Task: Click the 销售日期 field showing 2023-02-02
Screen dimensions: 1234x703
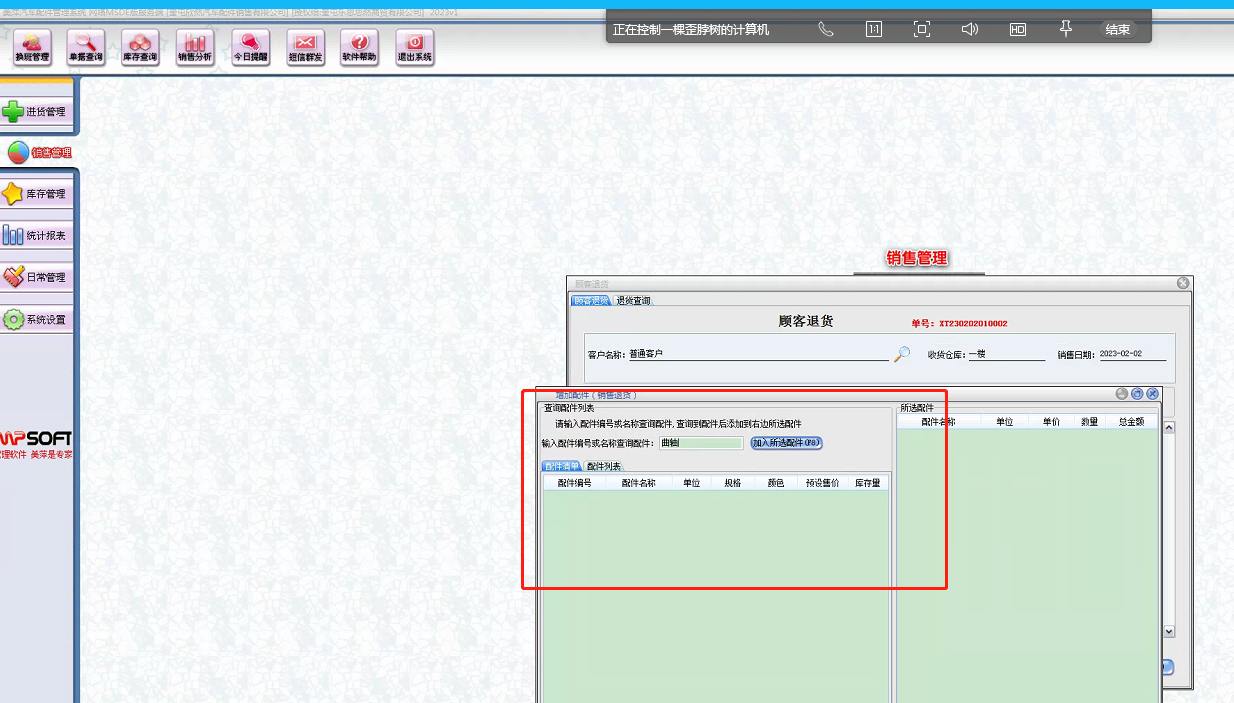Action: click(1132, 354)
